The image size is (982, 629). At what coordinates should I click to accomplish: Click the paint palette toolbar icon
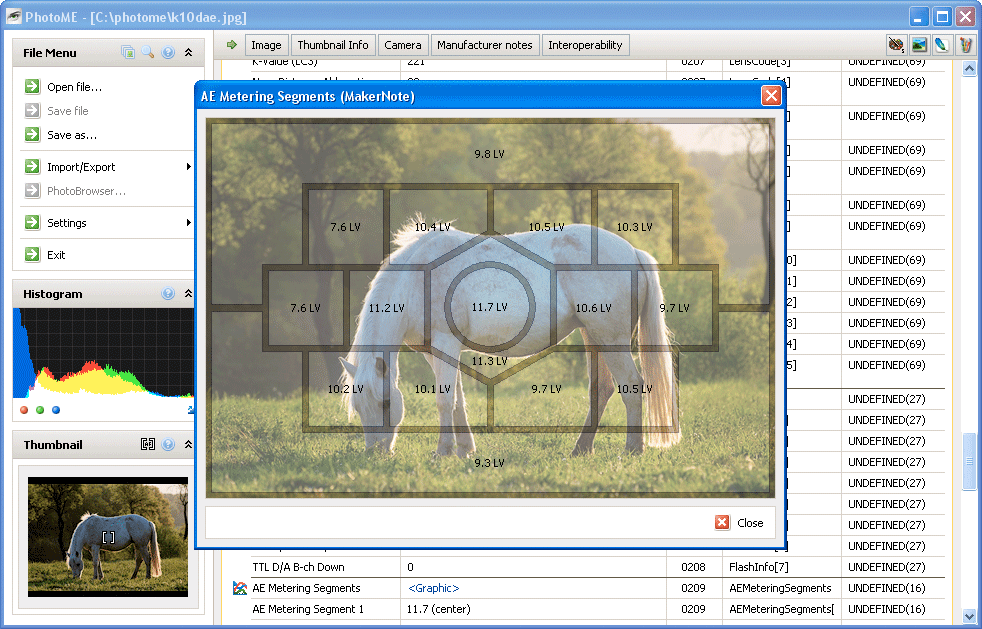pyautogui.click(x=896, y=44)
